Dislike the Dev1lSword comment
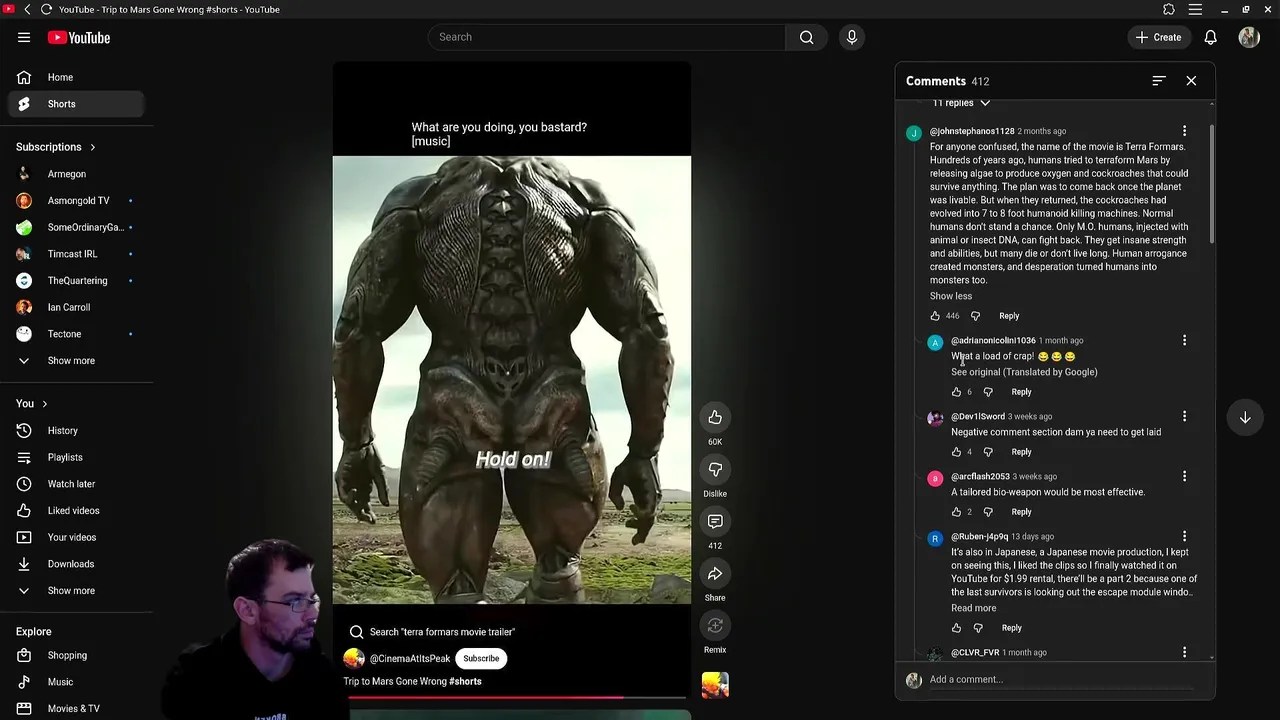The height and width of the screenshot is (720, 1280). coord(988,452)
